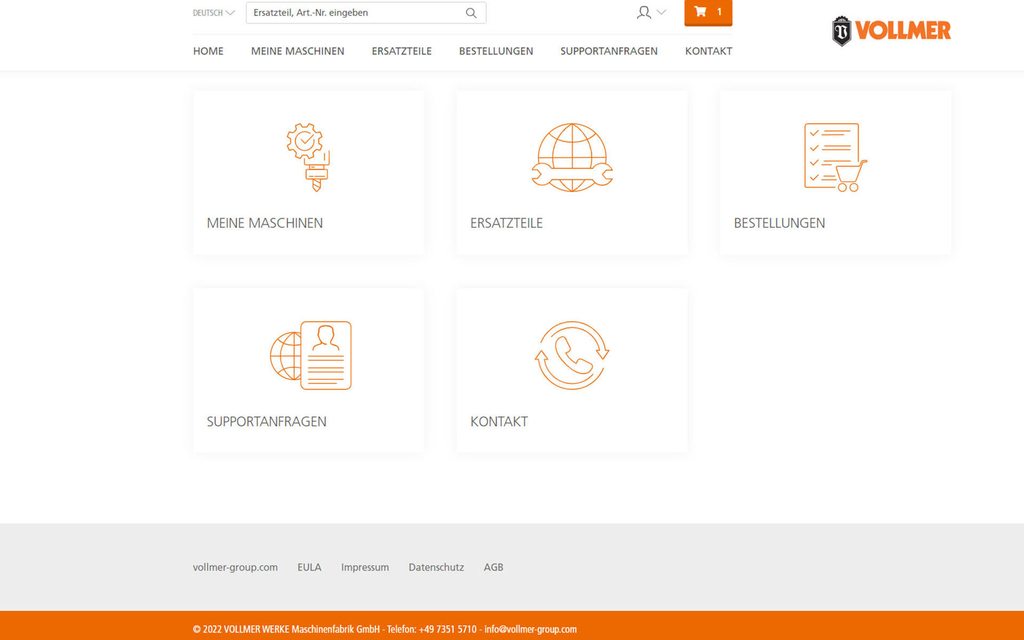The height and width of the screenshot is (640, 1024).
Task: Open the globe and wrench Ersatzteile icon
Action: coord(572,157)
